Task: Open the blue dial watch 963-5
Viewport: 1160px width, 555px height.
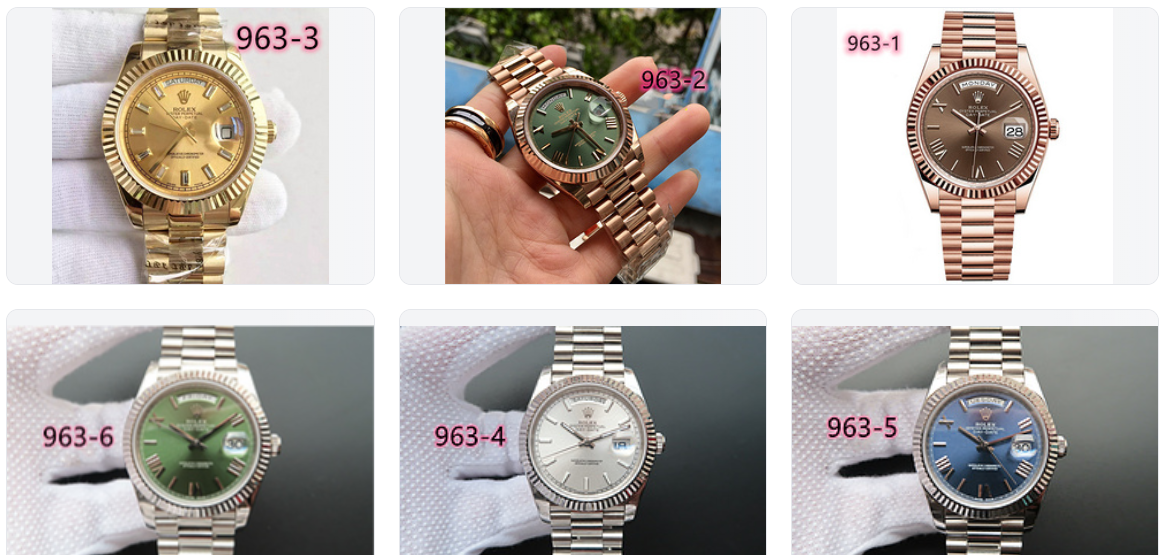Action: click(974, 440)
